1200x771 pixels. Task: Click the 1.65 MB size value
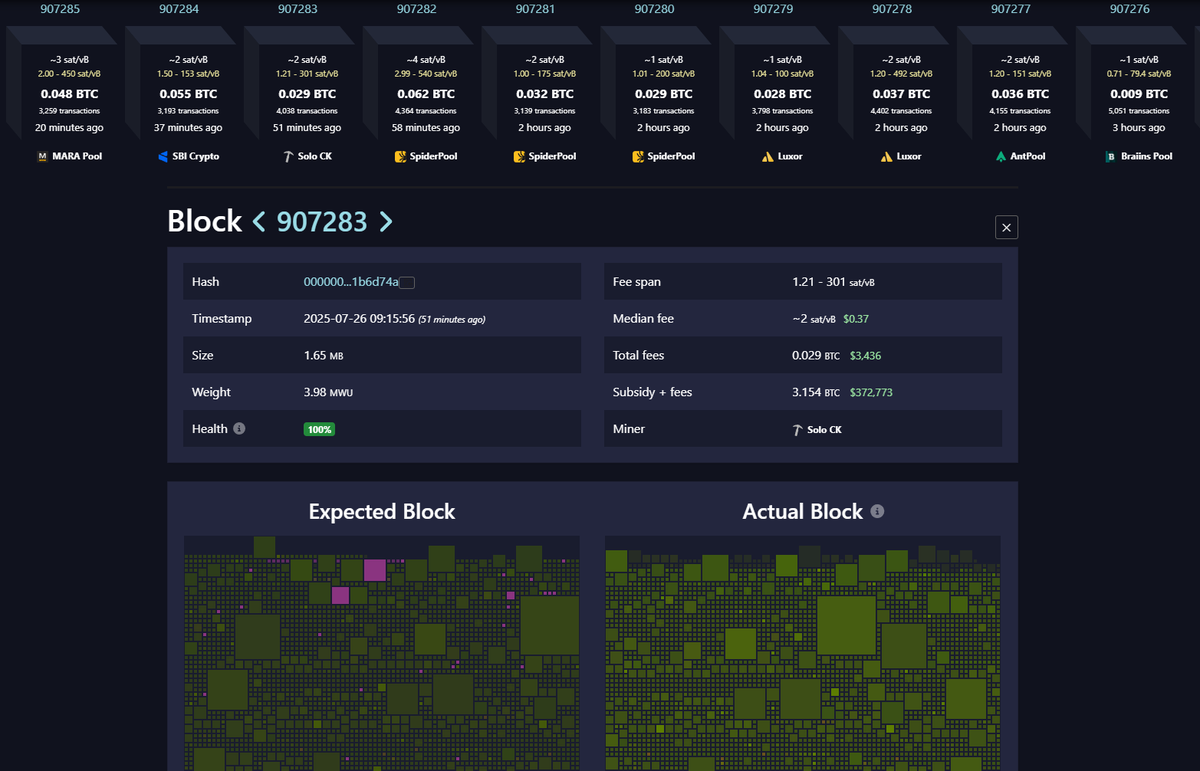[323, 355]
